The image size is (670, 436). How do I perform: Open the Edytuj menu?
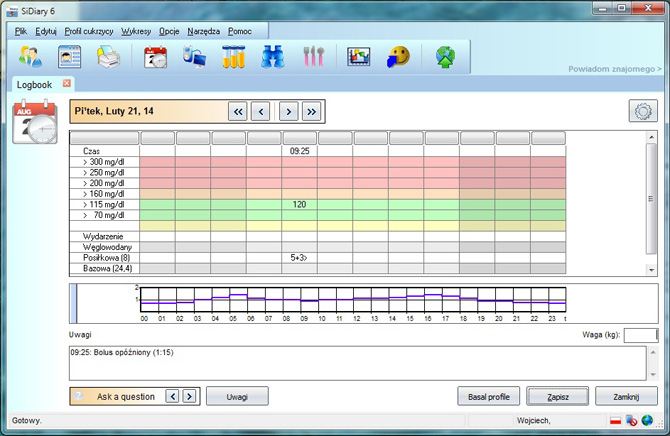click(x=46, y=31)
